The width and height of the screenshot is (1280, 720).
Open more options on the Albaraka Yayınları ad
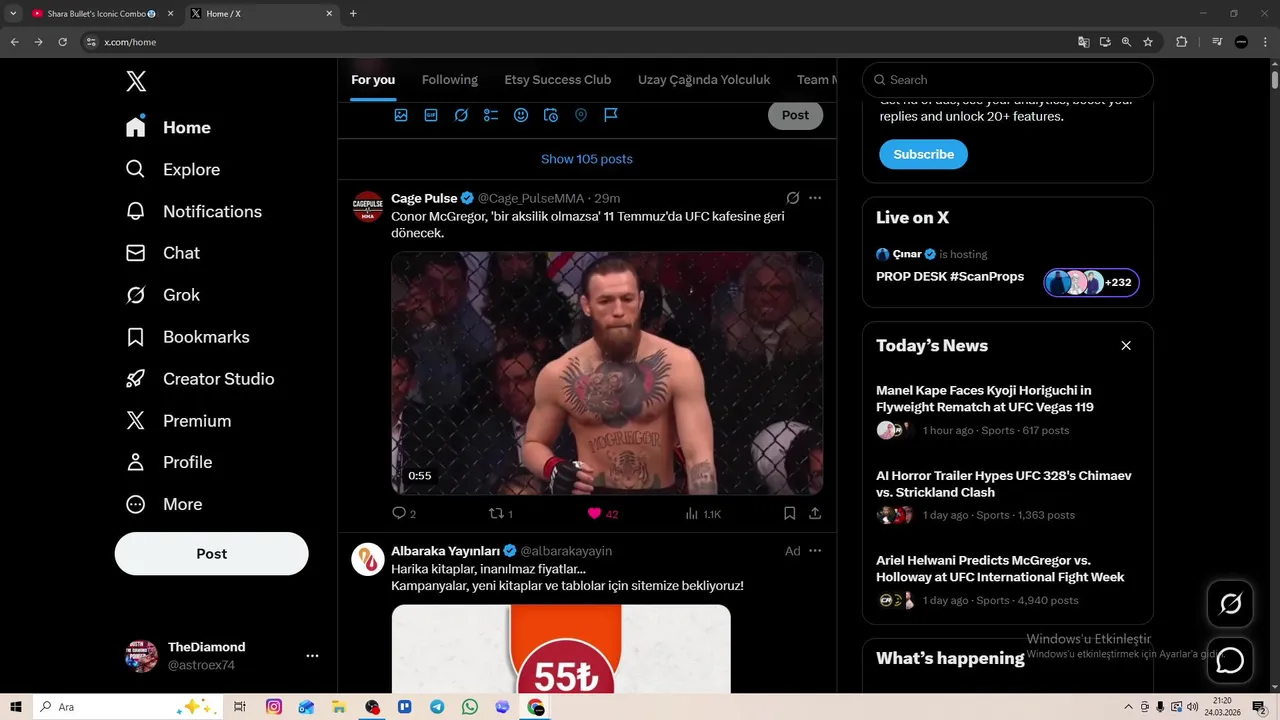click(x=815, y=551)
